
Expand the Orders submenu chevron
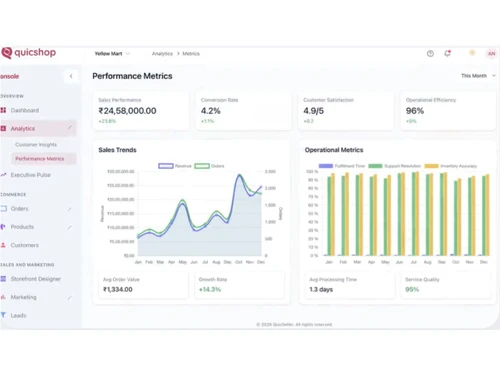70,209
